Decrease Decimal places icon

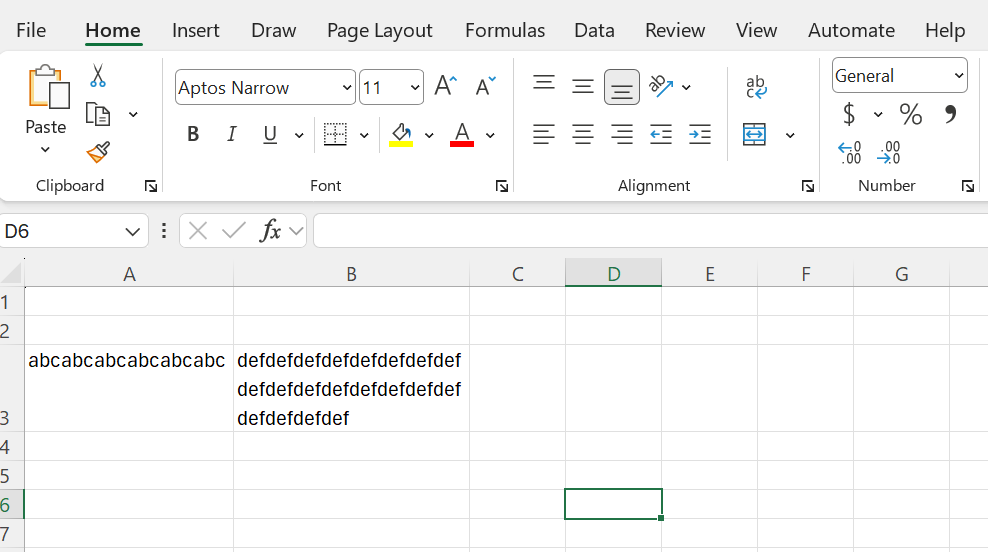tap(888, 153)
